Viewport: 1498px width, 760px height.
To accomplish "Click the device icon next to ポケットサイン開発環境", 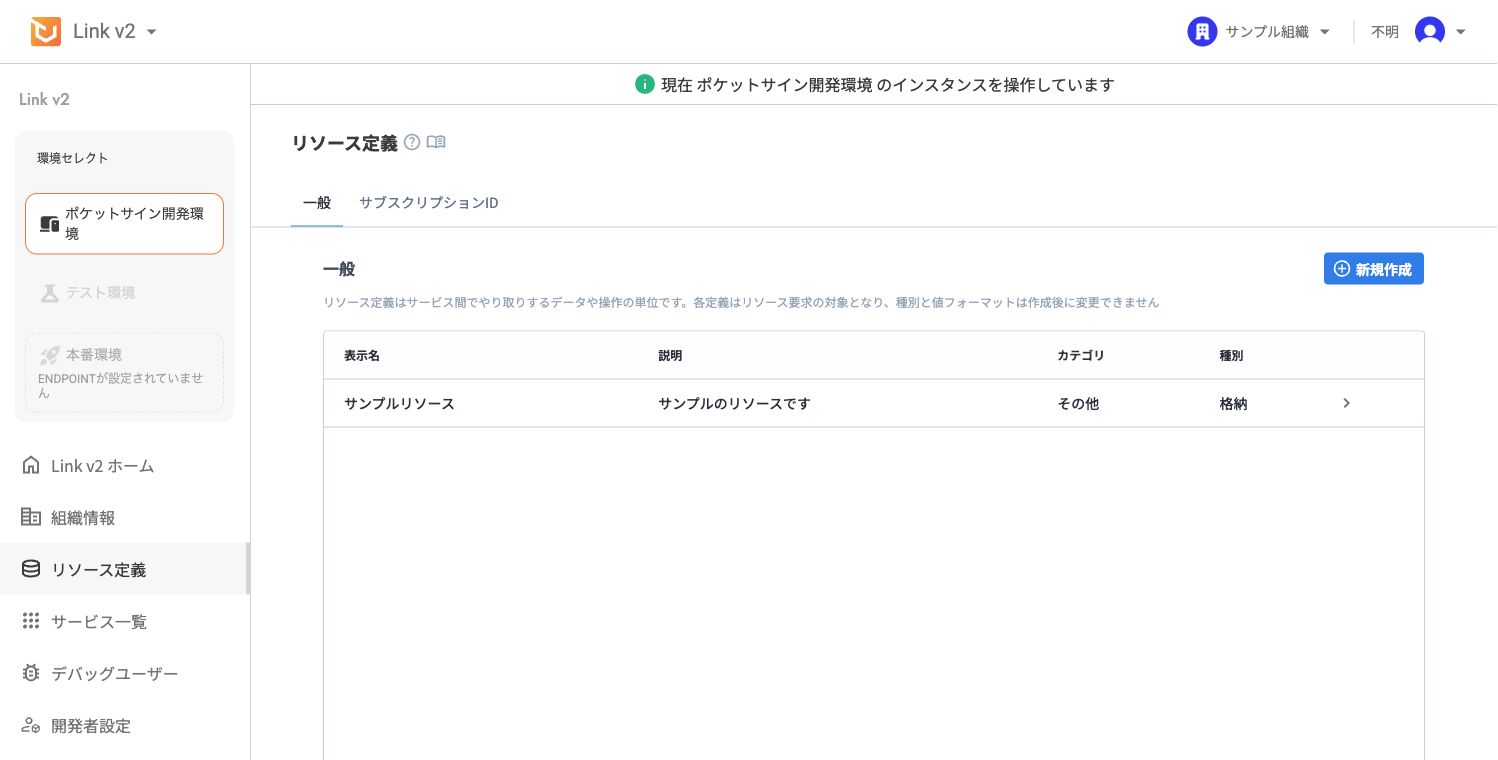I will 49,224.
